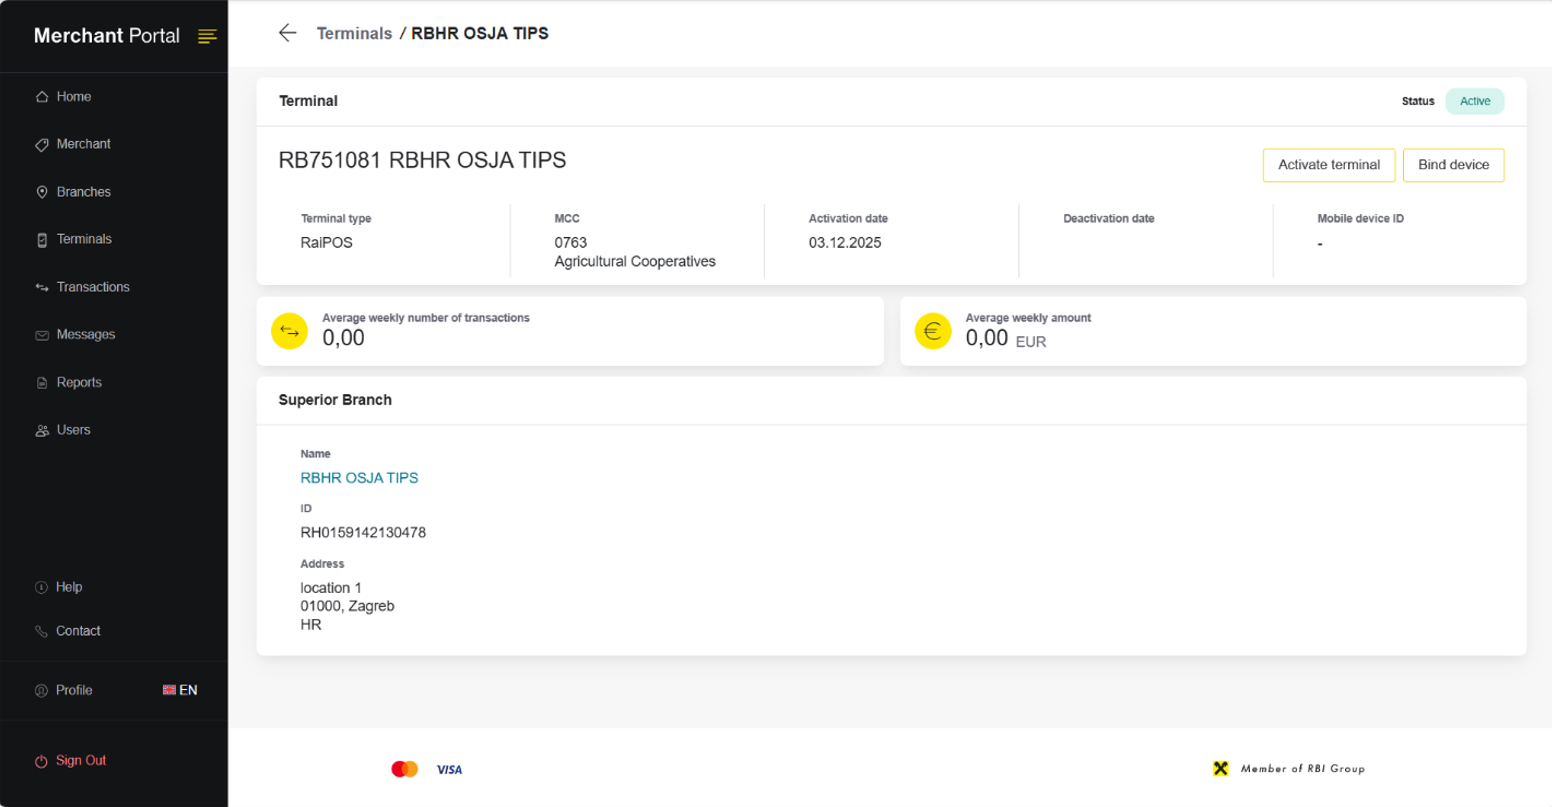
Task: Click the Merchant tag icon
Action: pos(42,144)
